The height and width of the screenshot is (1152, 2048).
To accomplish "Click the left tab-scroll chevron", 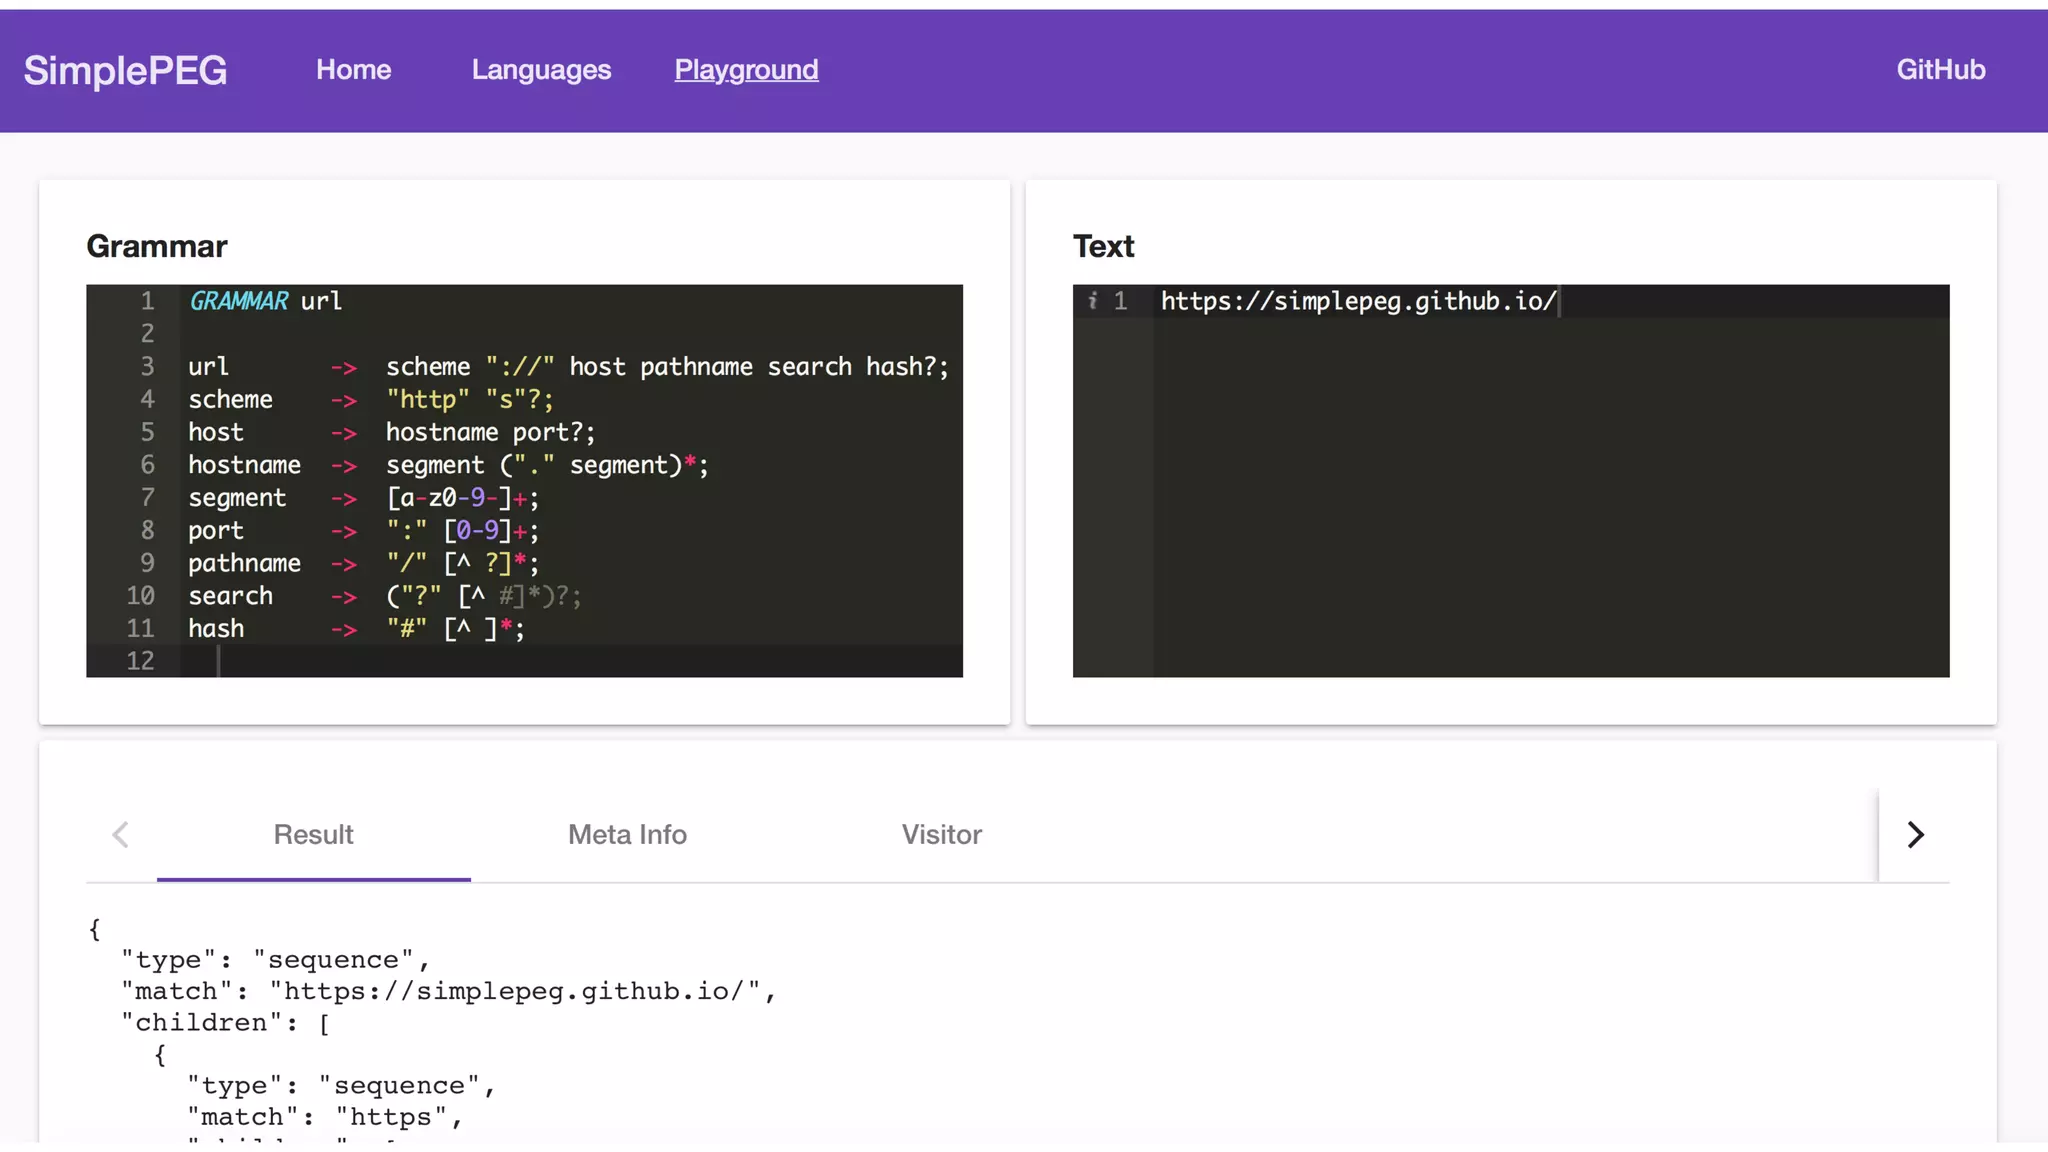I will coord(120,835).
